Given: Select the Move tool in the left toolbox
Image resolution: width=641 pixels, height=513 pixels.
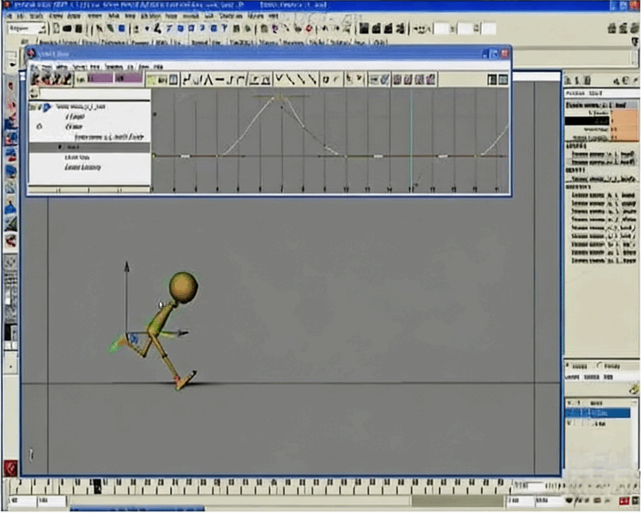Looking at the screenshot, I should tap(11, 123).
